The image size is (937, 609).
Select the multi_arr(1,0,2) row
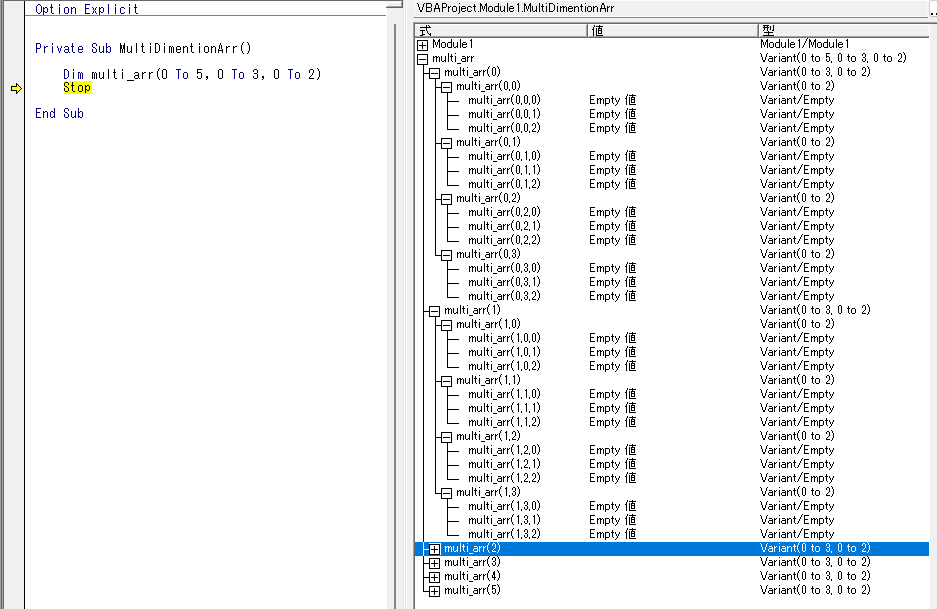click(x=672, y=366)
